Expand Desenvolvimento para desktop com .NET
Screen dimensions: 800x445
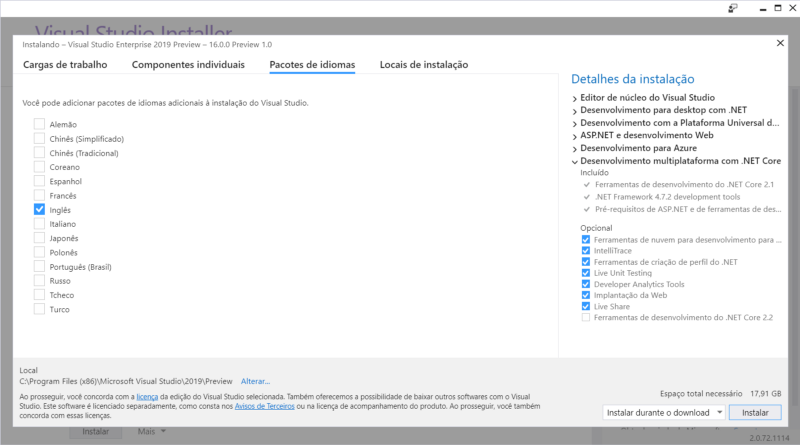click(574, 111)
